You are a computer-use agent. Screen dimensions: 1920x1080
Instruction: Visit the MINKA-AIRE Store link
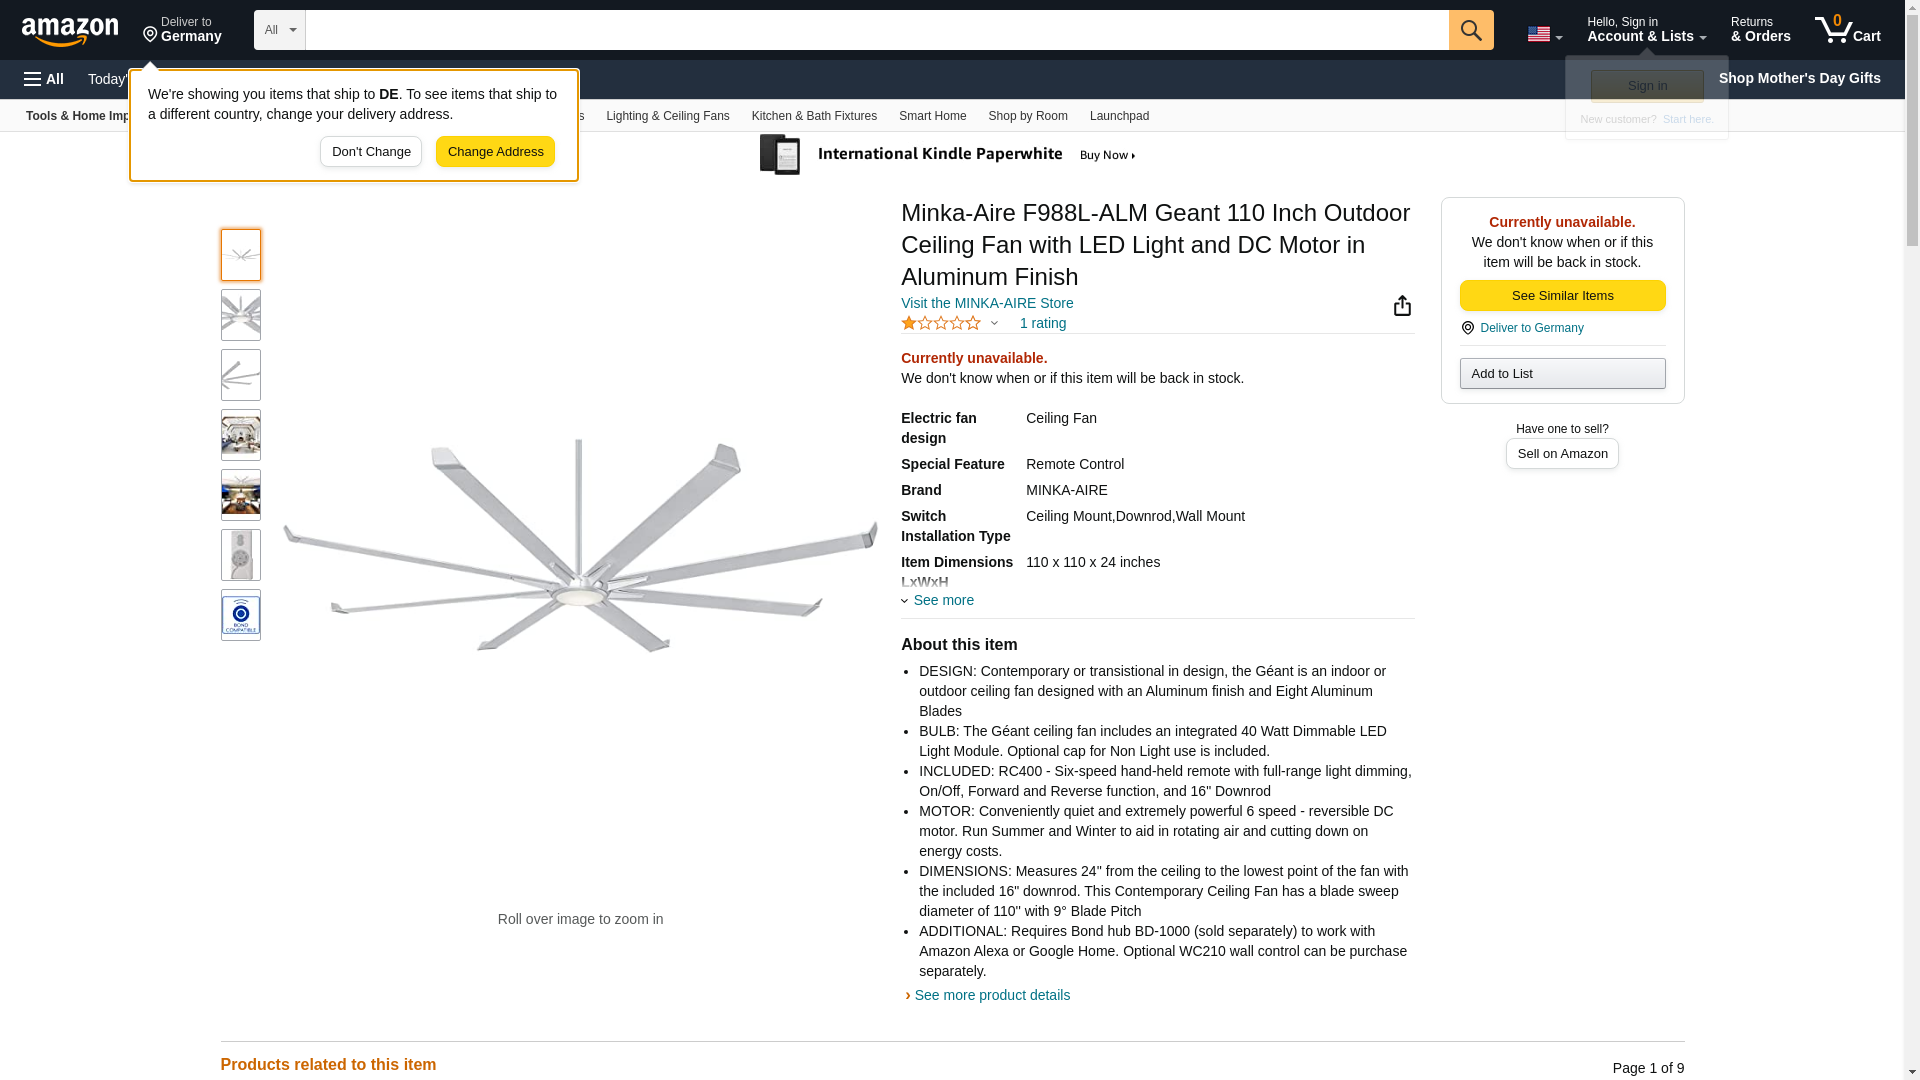tap(986, 303)
